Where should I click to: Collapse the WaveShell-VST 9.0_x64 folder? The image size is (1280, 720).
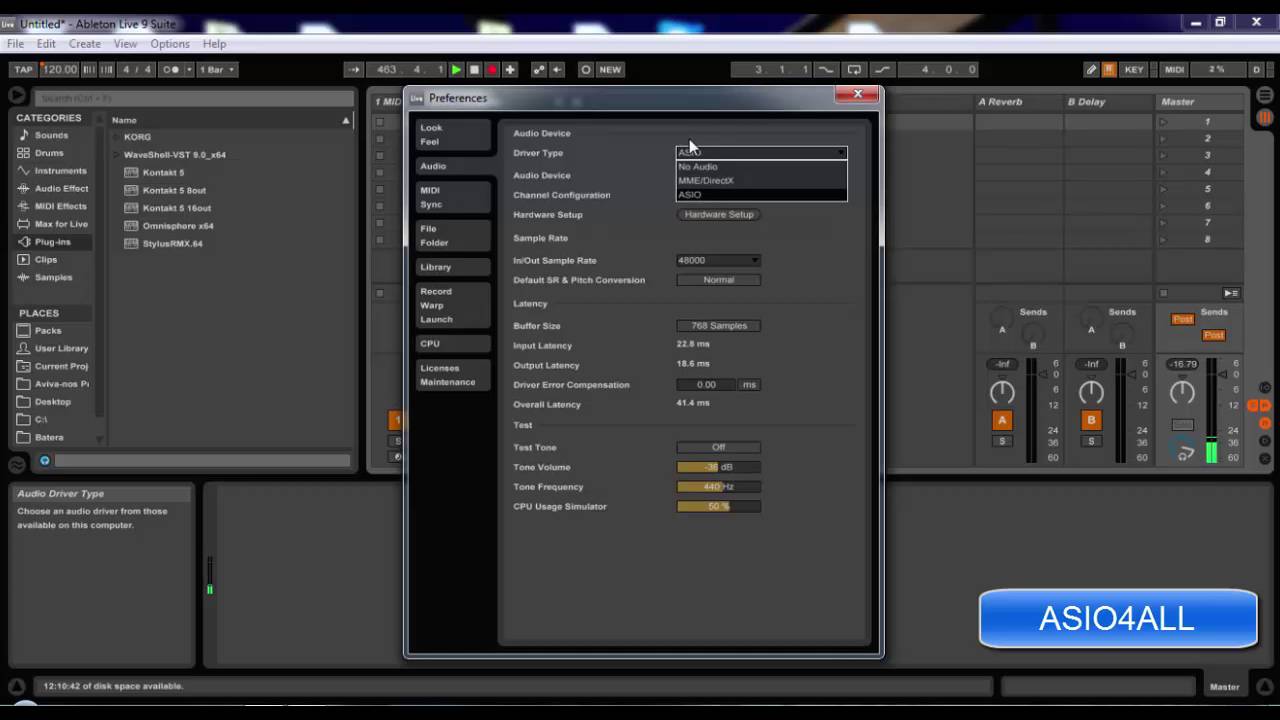click(x=117, y=155)
